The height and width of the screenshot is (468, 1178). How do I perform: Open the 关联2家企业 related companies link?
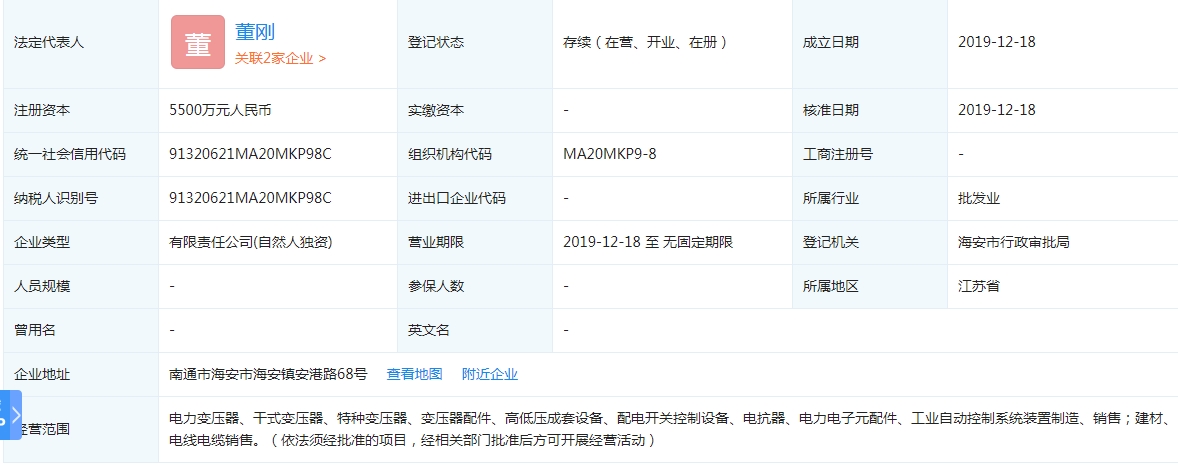[x=280, y=58]
